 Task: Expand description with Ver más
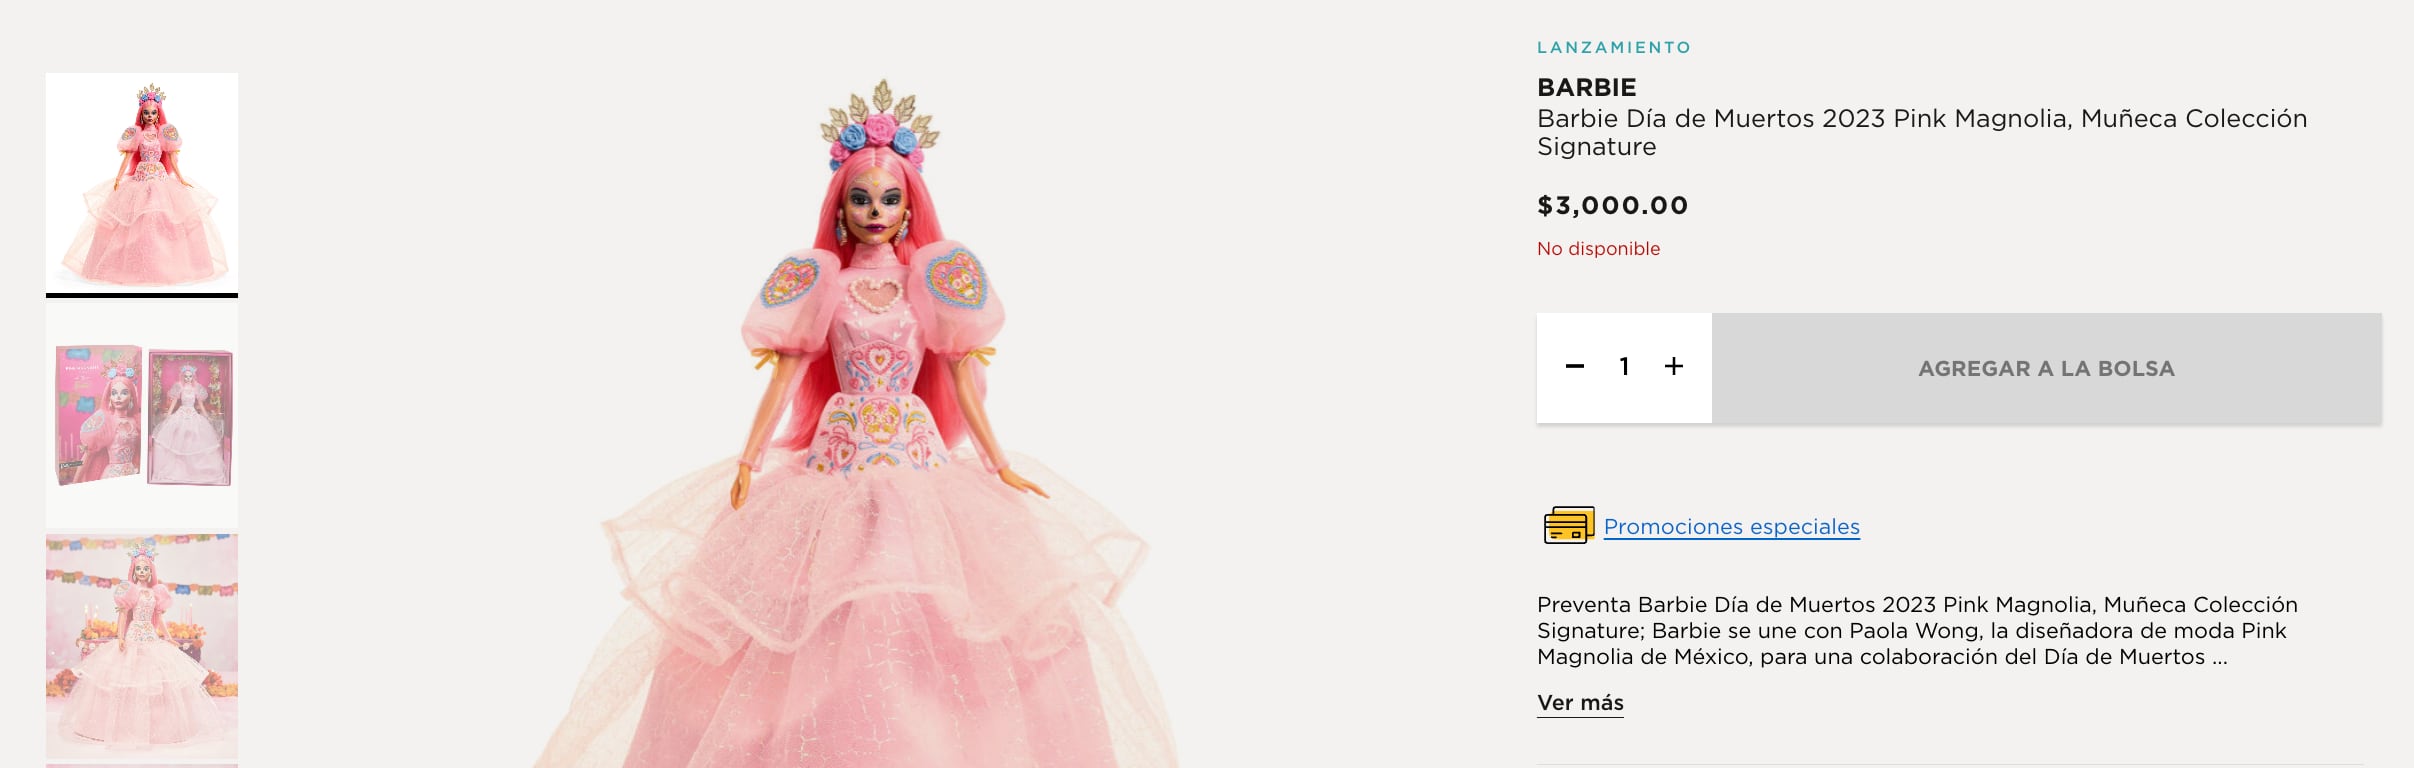pyautogui.click(x=1580, y=703)
